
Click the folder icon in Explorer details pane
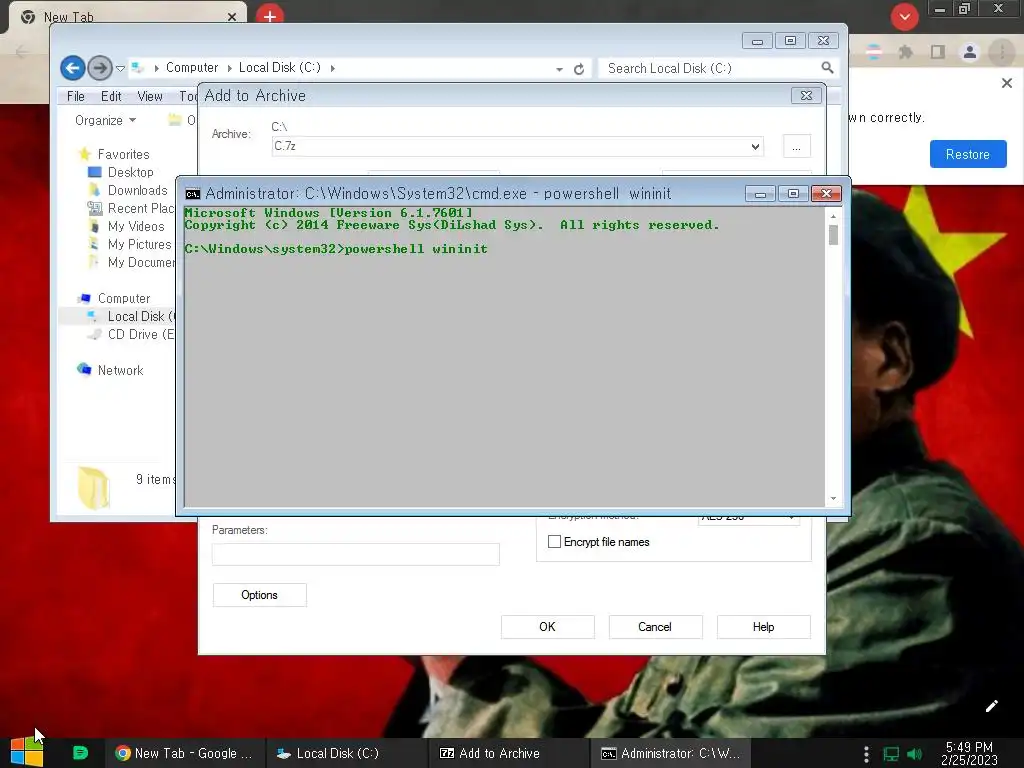[x=94, y=488]
